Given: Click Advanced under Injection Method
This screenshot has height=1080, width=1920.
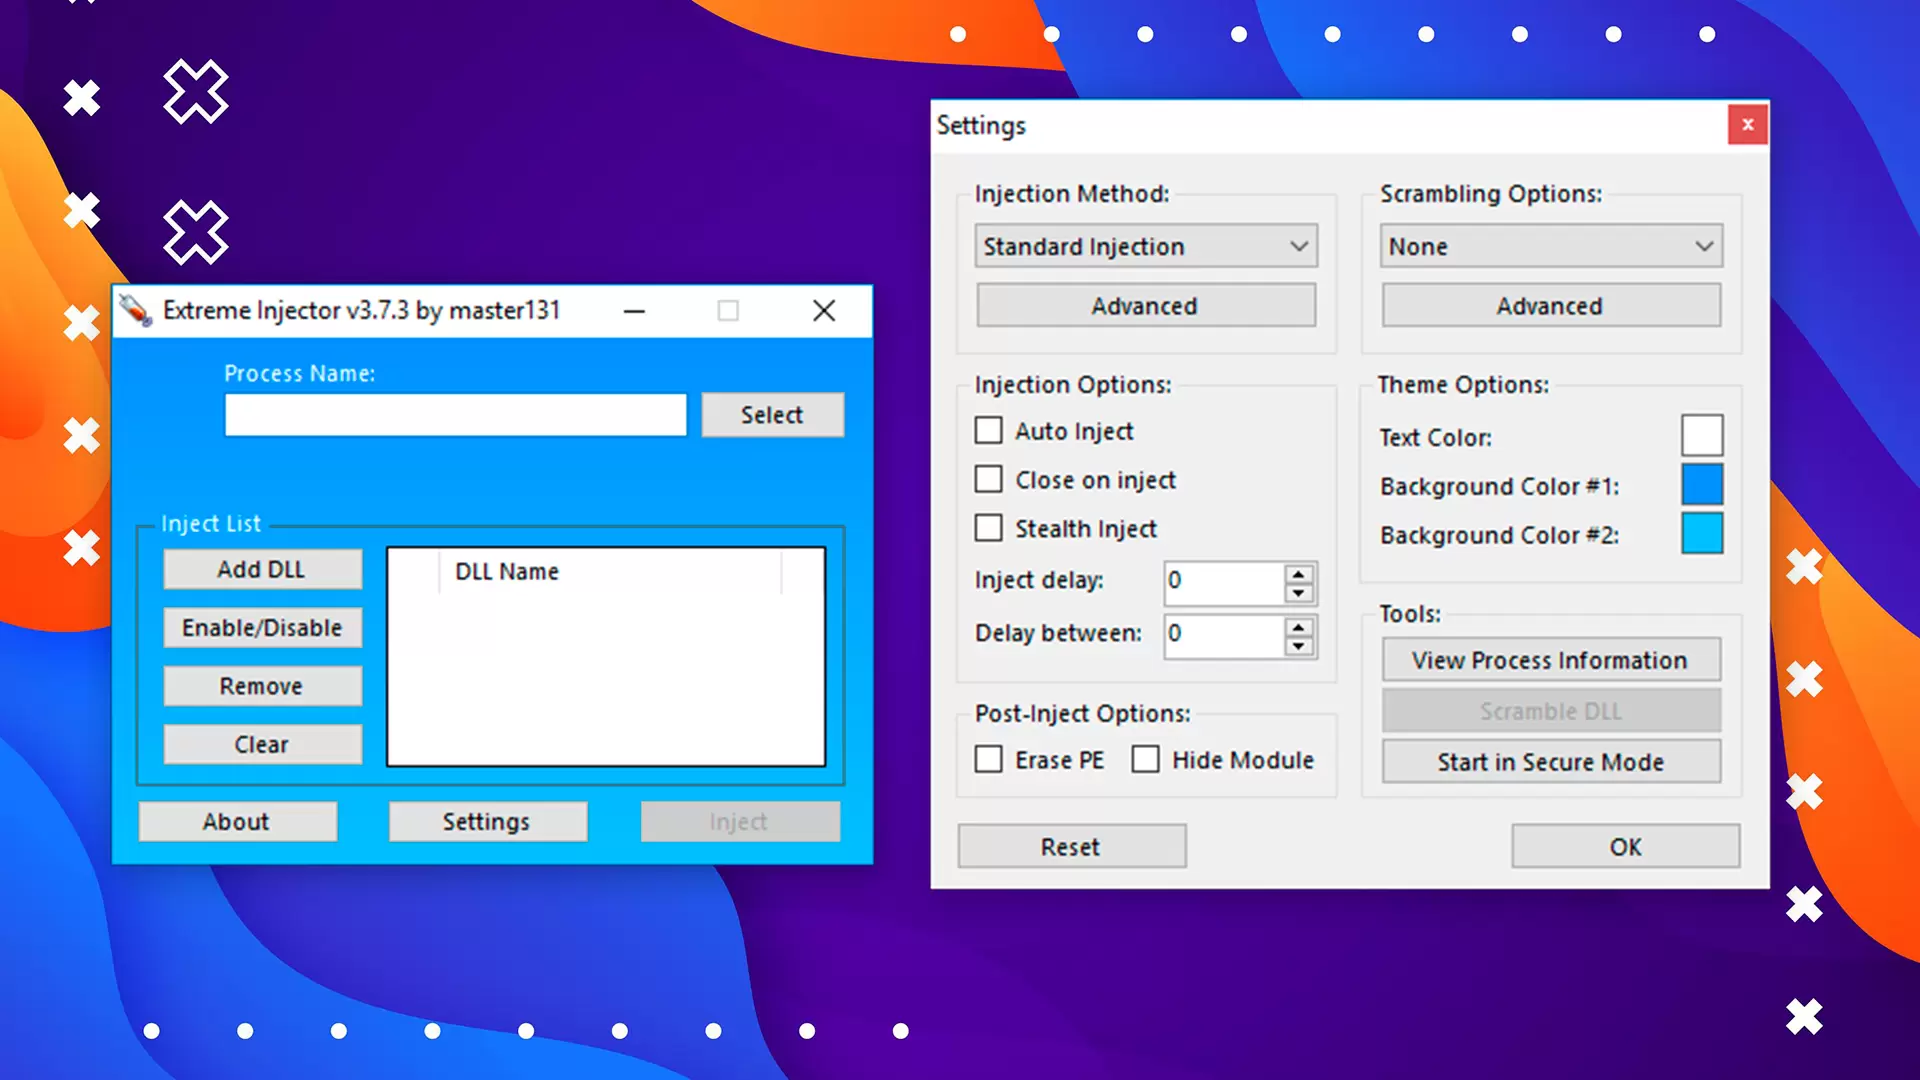Looking at the screenshot, I should [1146, 306].
